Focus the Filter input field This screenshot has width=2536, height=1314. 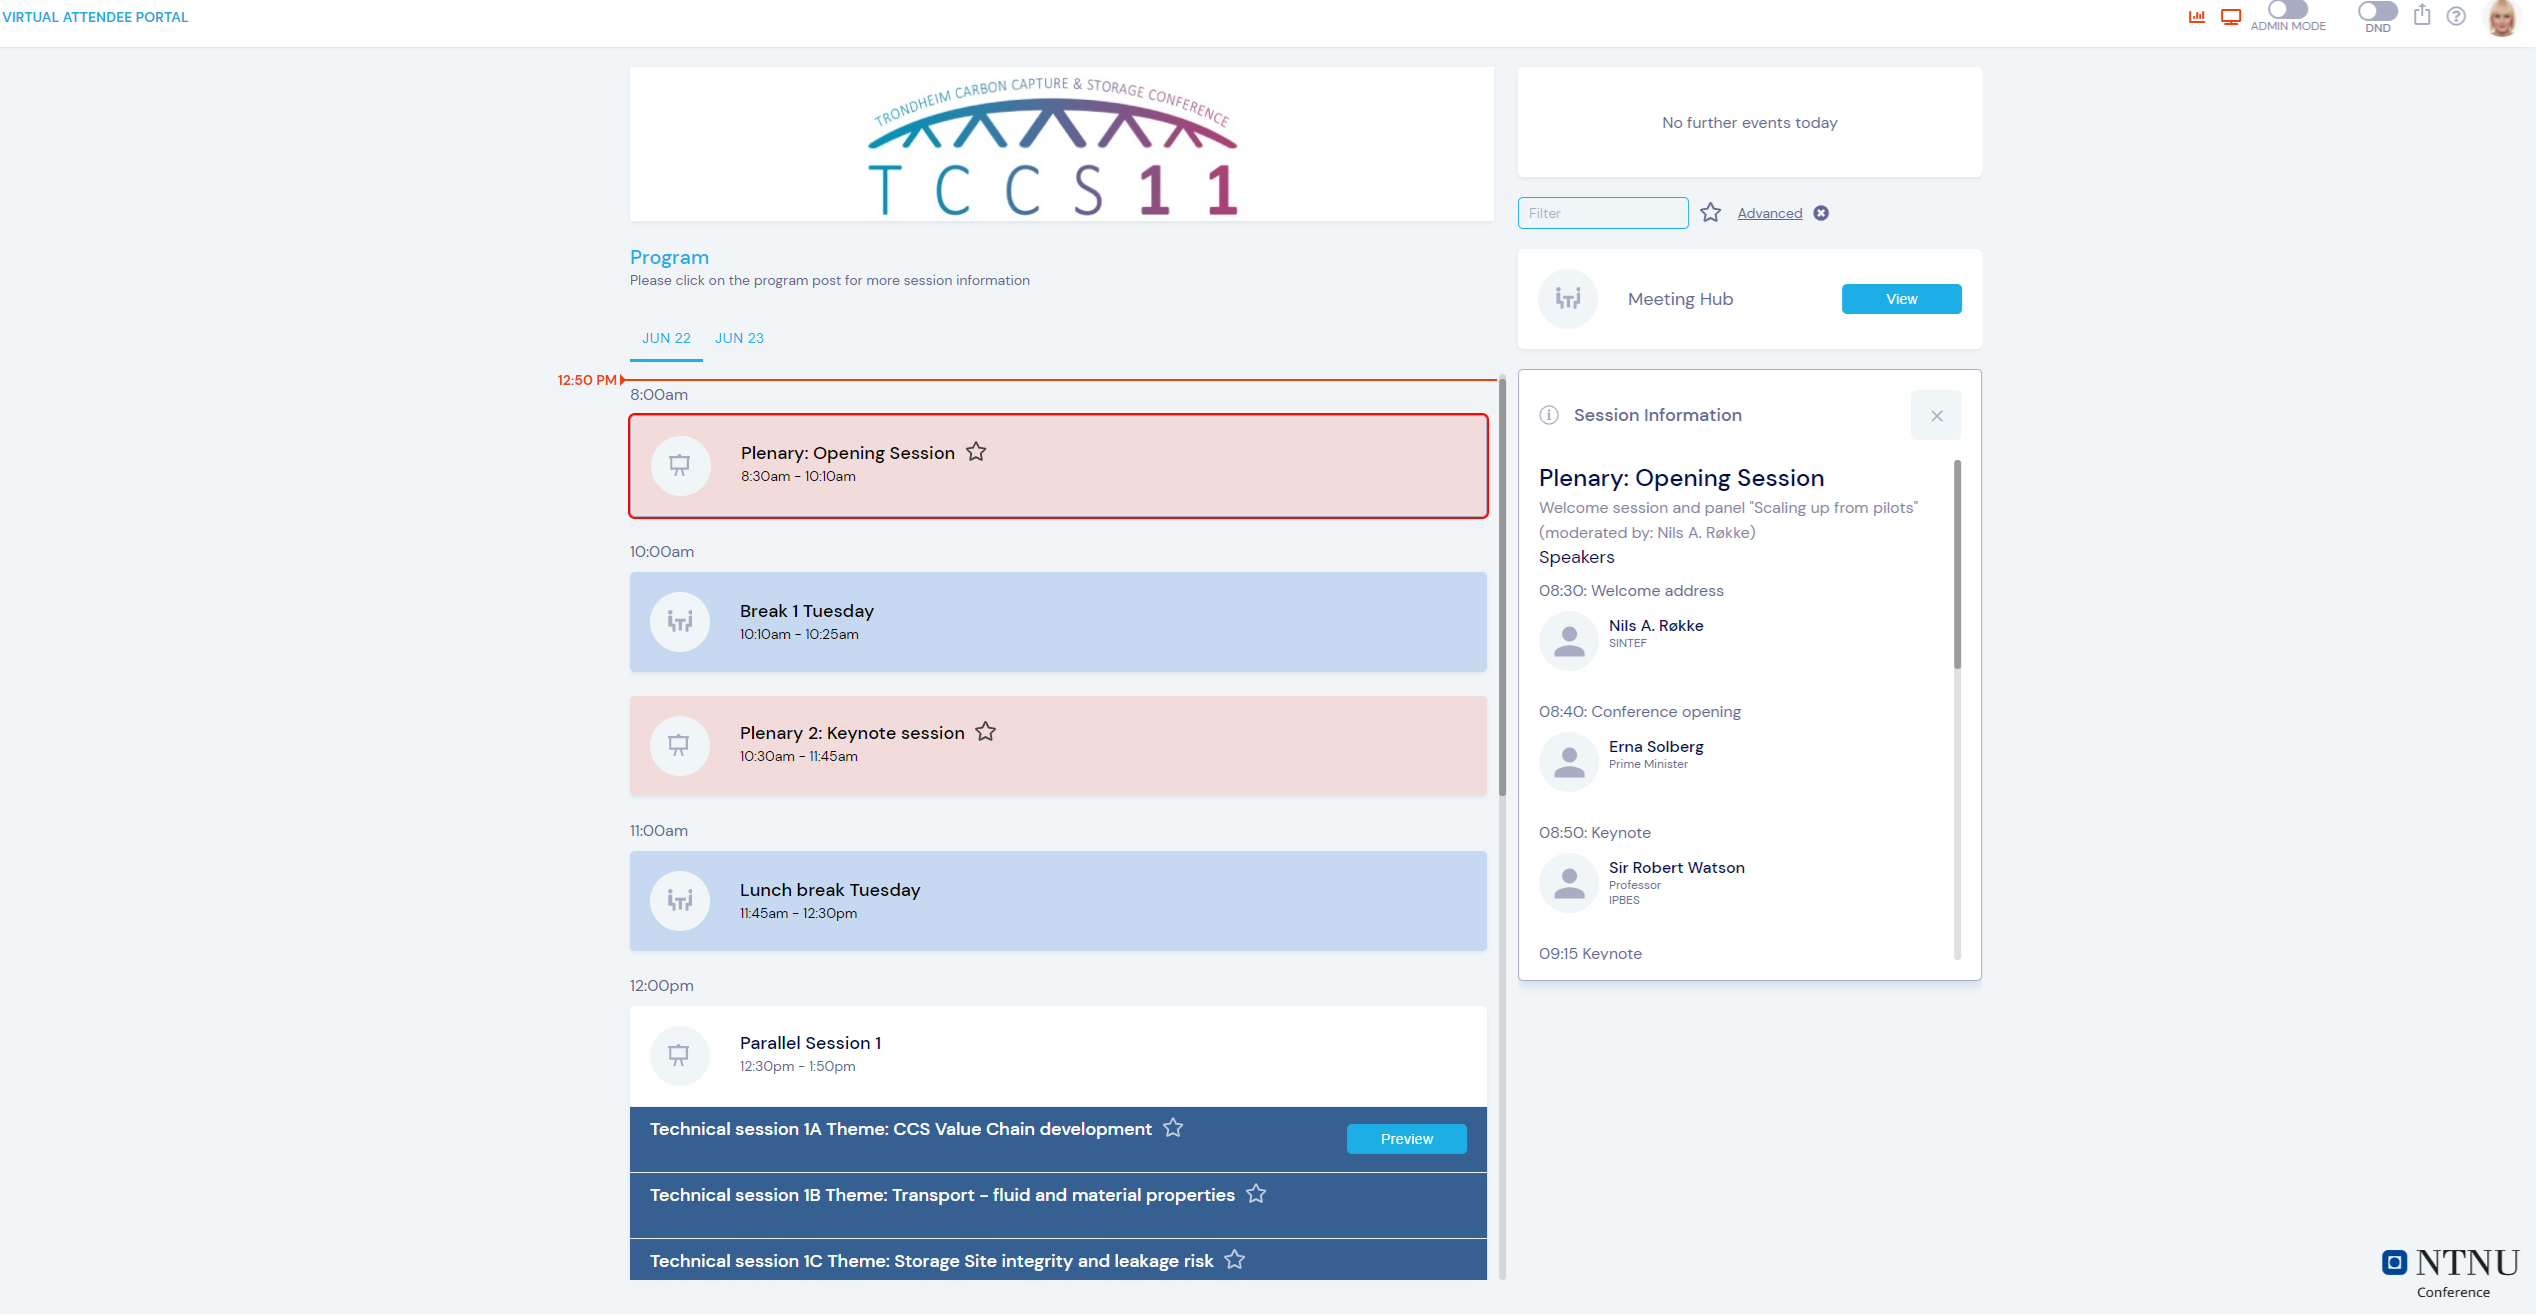click(1602, 213)
